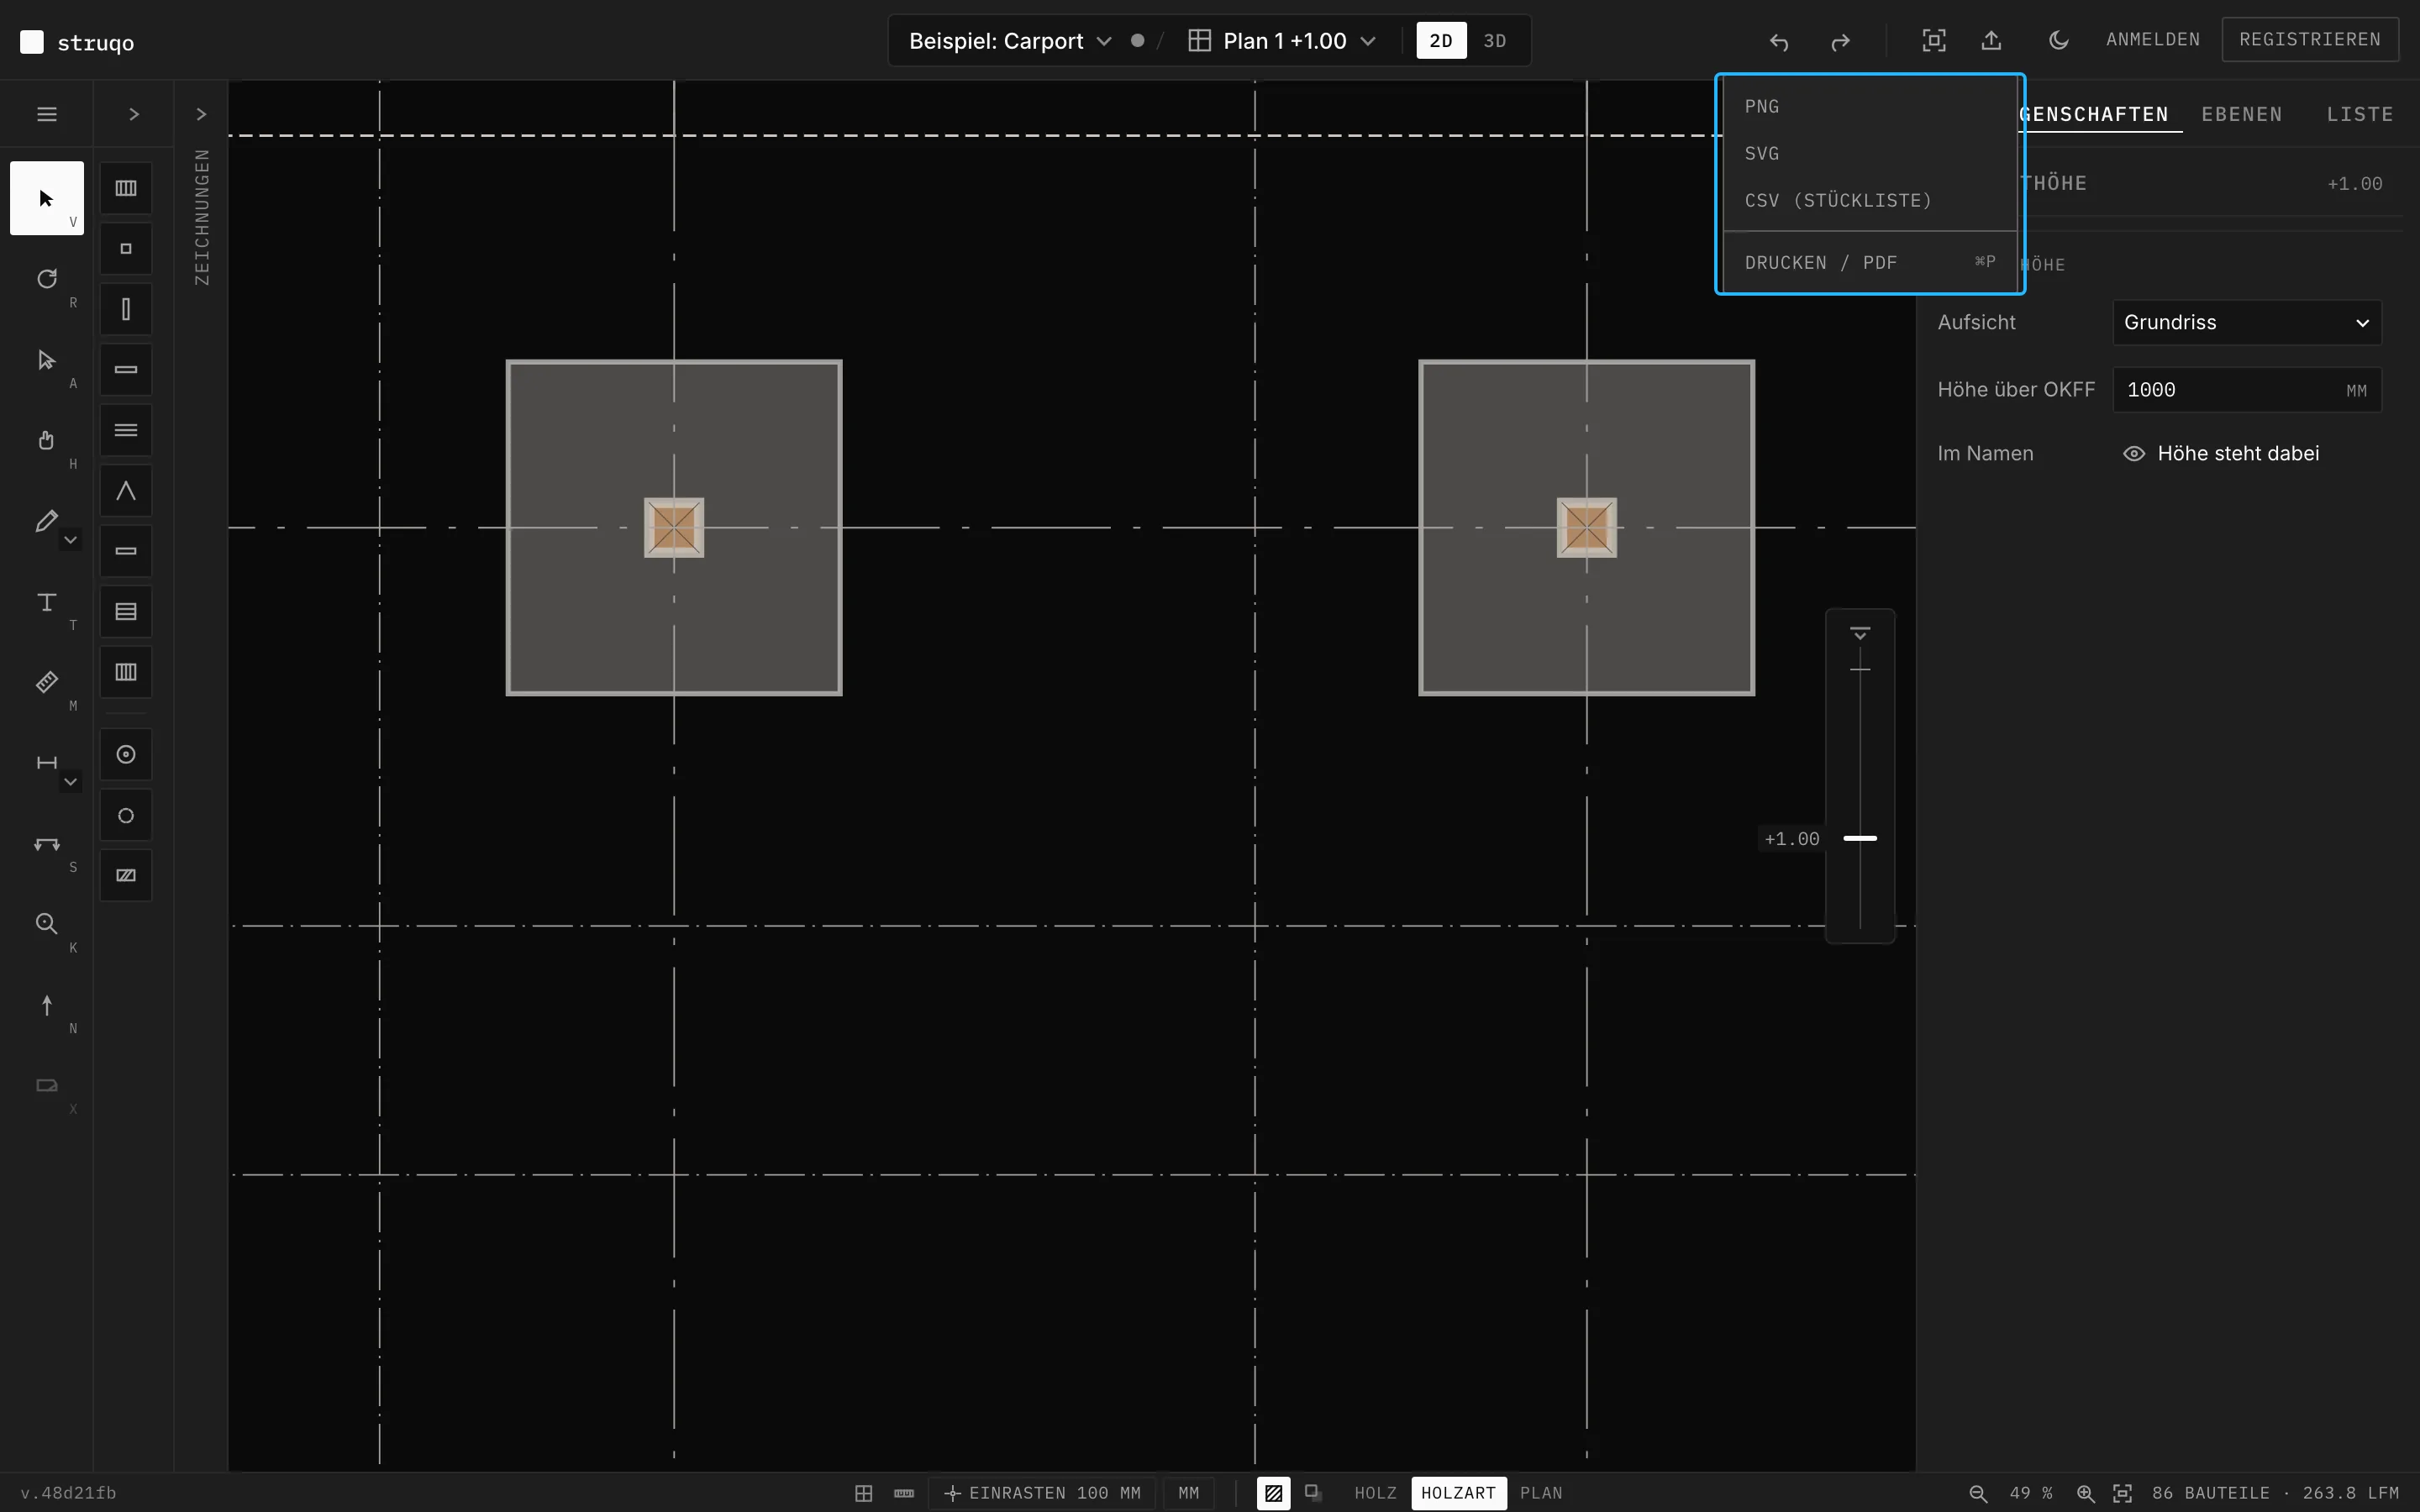Select Drucken / PDF menu entry
The height and width of the screenshot is (1512, 2420).
coord(1870,262)
